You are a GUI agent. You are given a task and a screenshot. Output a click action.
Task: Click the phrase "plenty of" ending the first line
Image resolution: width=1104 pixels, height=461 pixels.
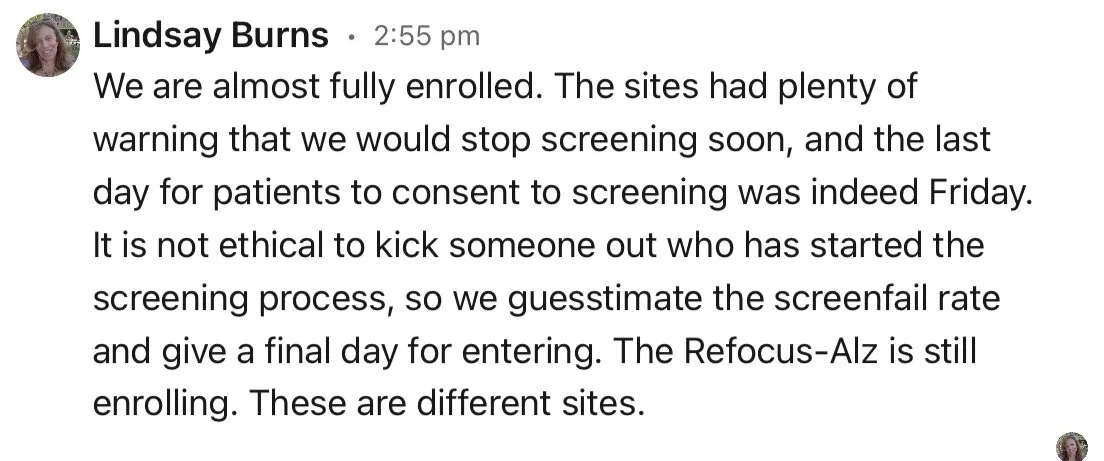click(848, 88)
